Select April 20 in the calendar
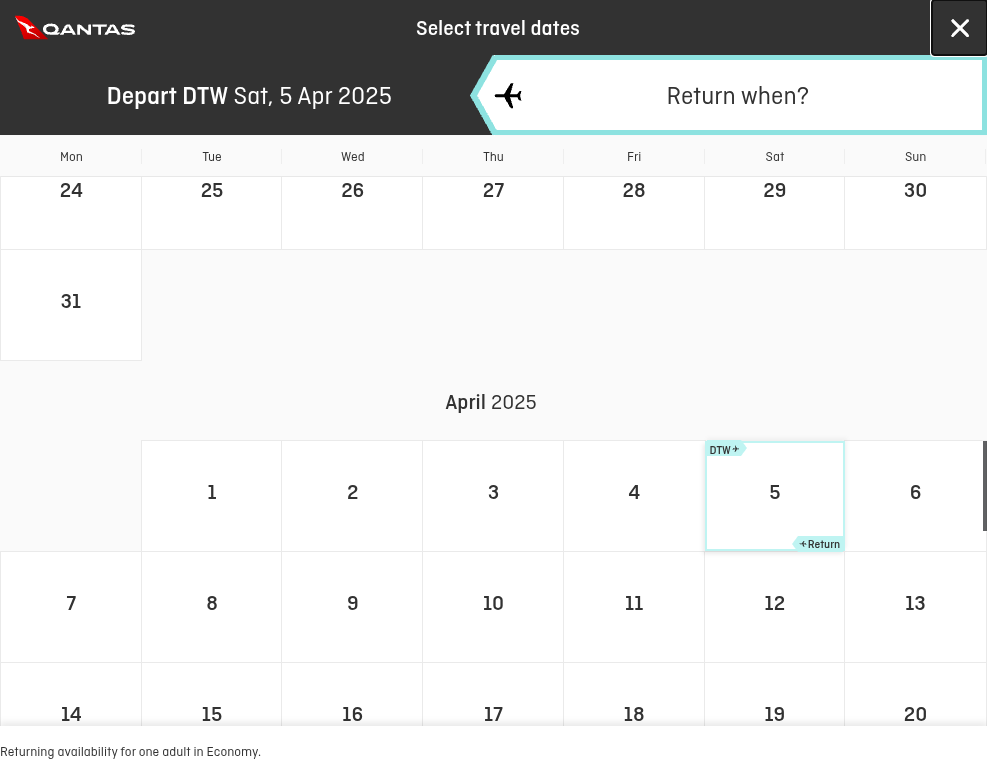This screenshot has height=777, width=987. coord(915,695)
